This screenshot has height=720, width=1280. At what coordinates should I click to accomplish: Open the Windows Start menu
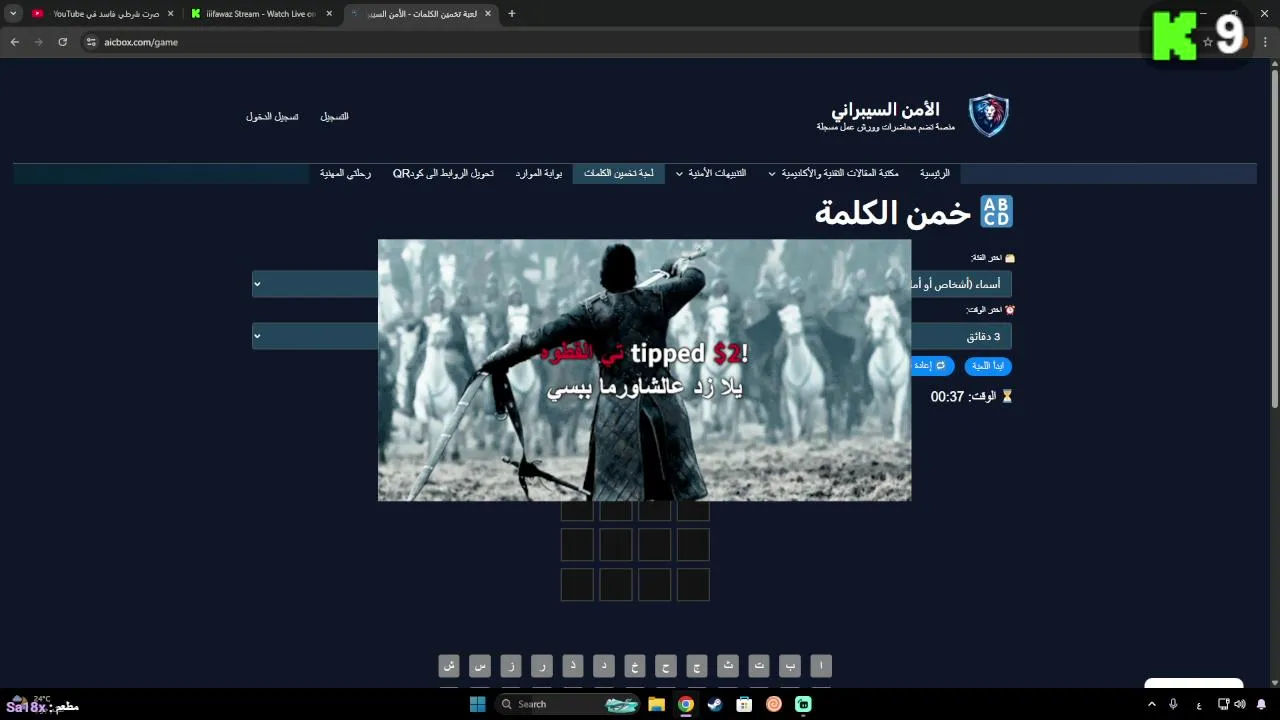click(477, 704)
